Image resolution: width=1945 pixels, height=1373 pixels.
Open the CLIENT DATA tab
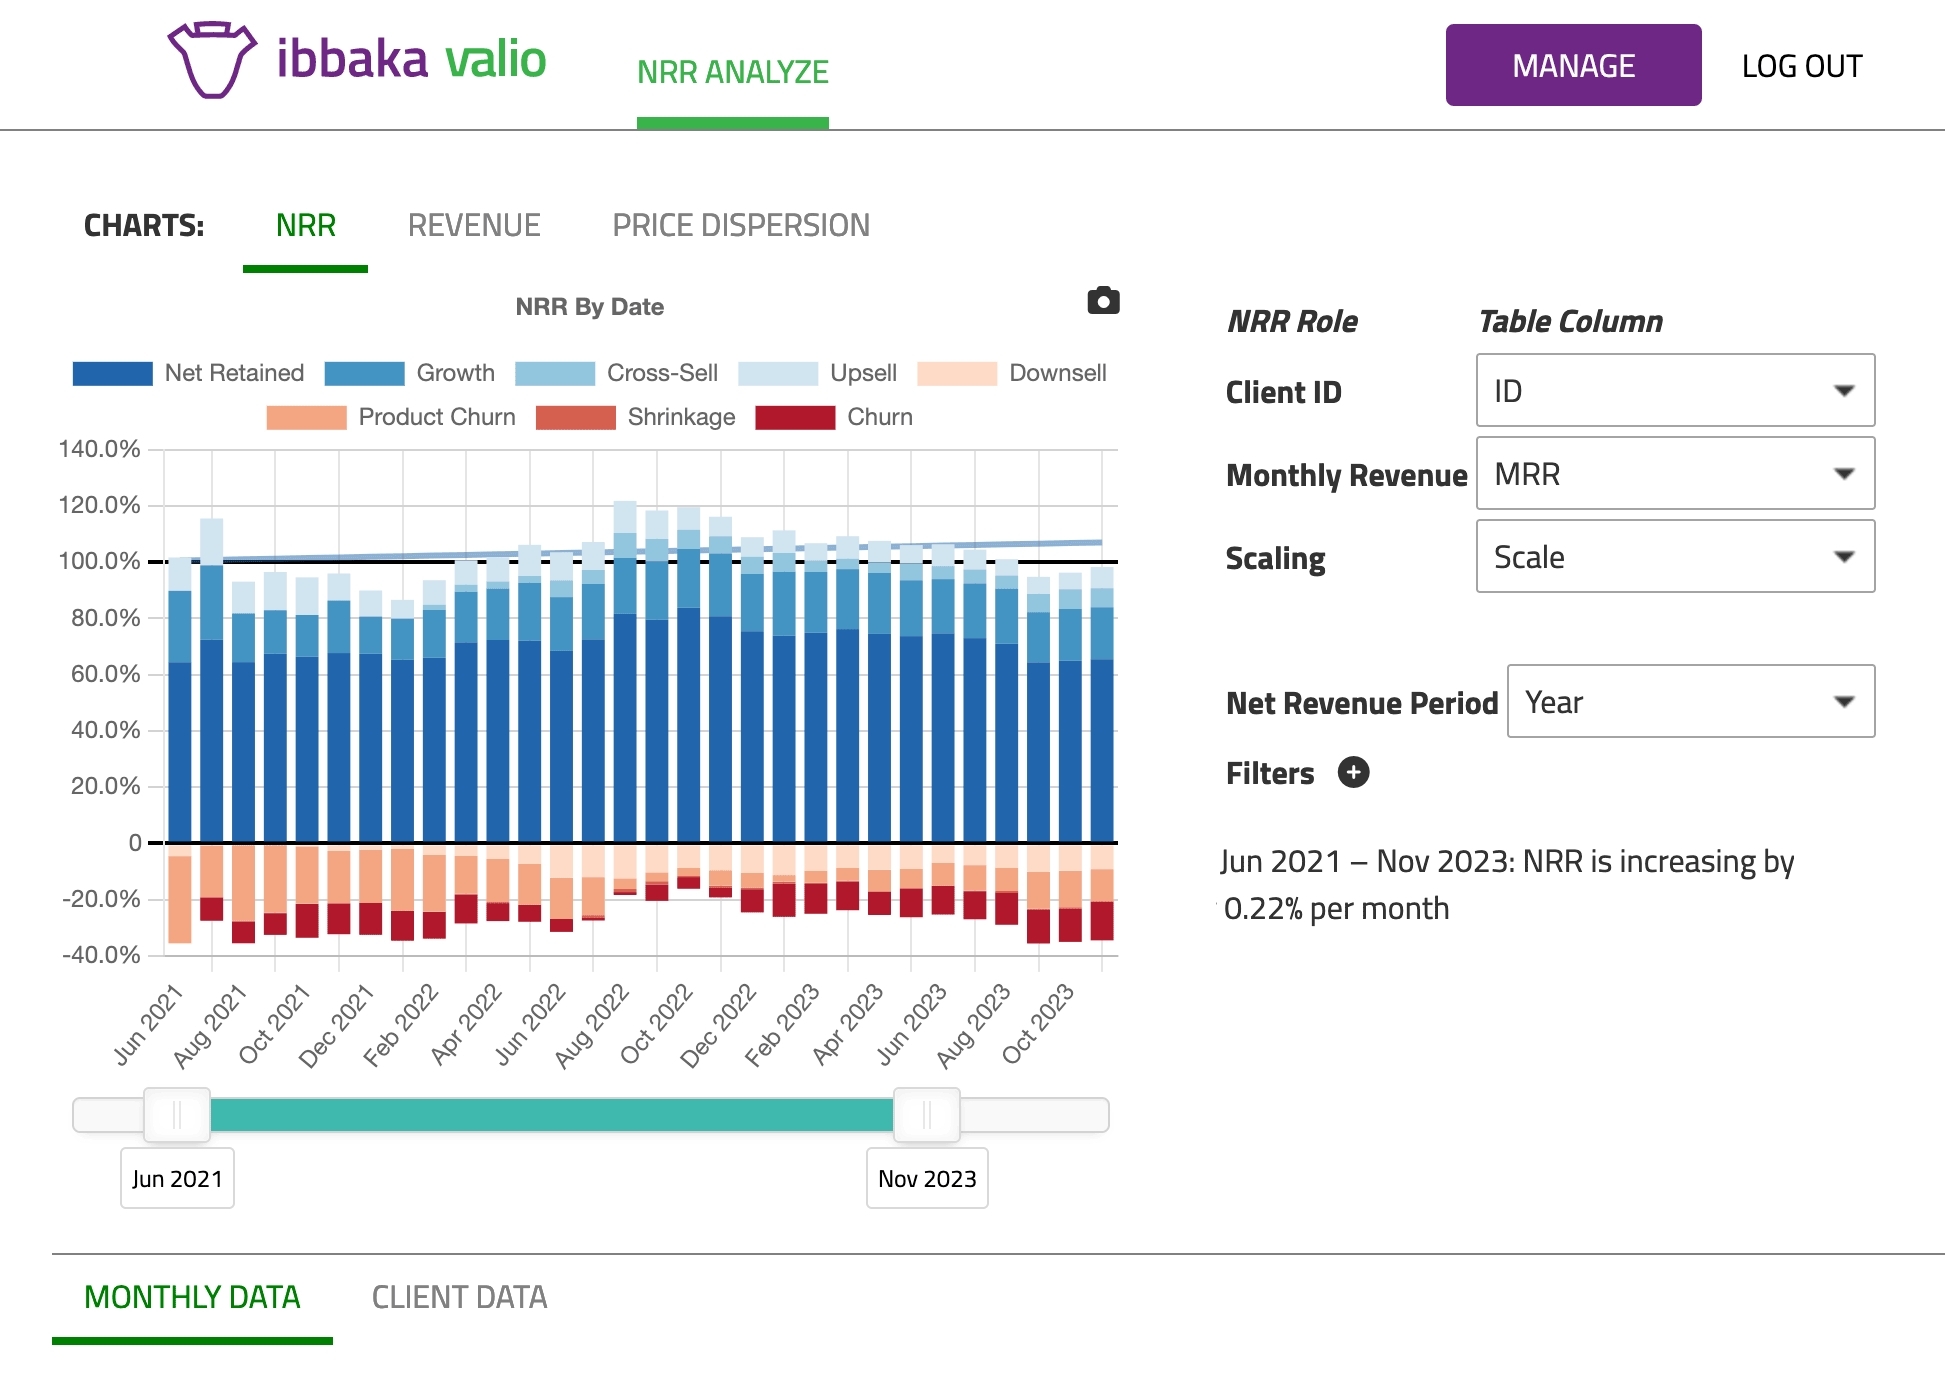click(459, 1297)
